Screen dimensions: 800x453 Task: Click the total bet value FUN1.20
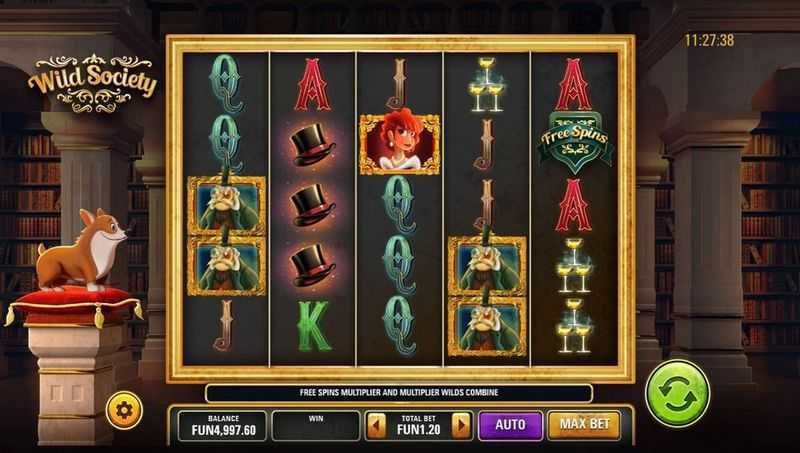pyautogui.click(x=418, y=430)
